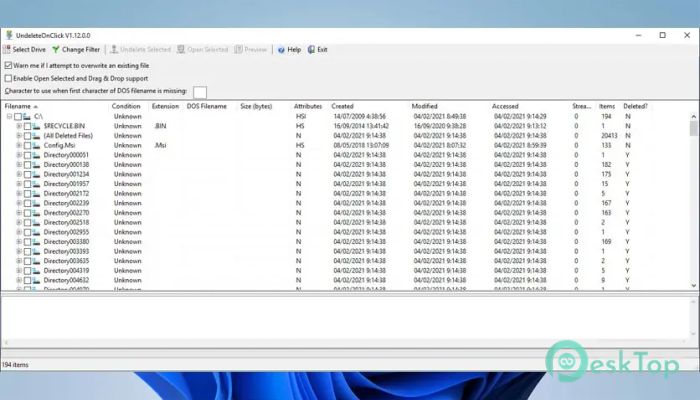The image size is (700, 400).
Task: Expand the Config.Msi tree node
Action: [x=19, y=146]
